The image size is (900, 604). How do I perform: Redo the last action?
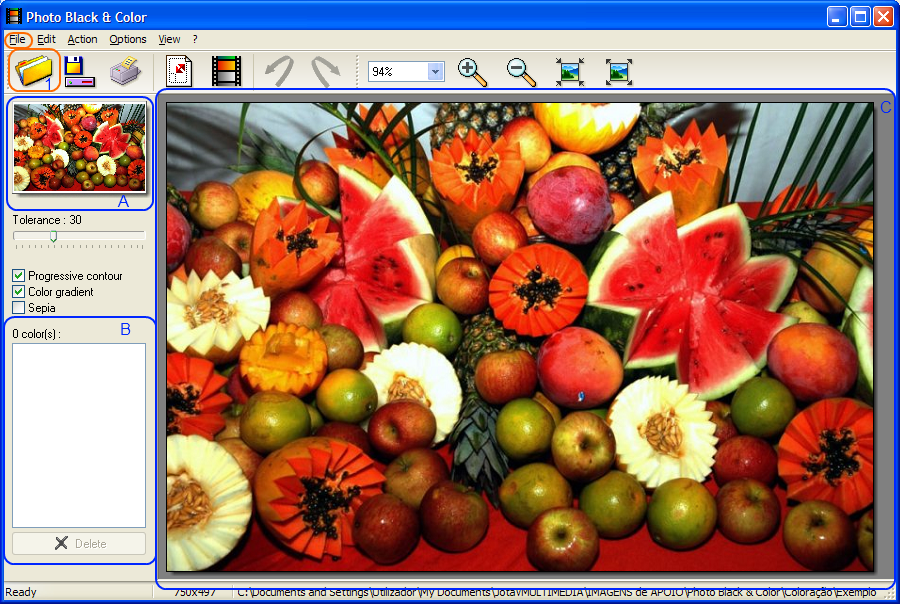(x=325, y=71)
